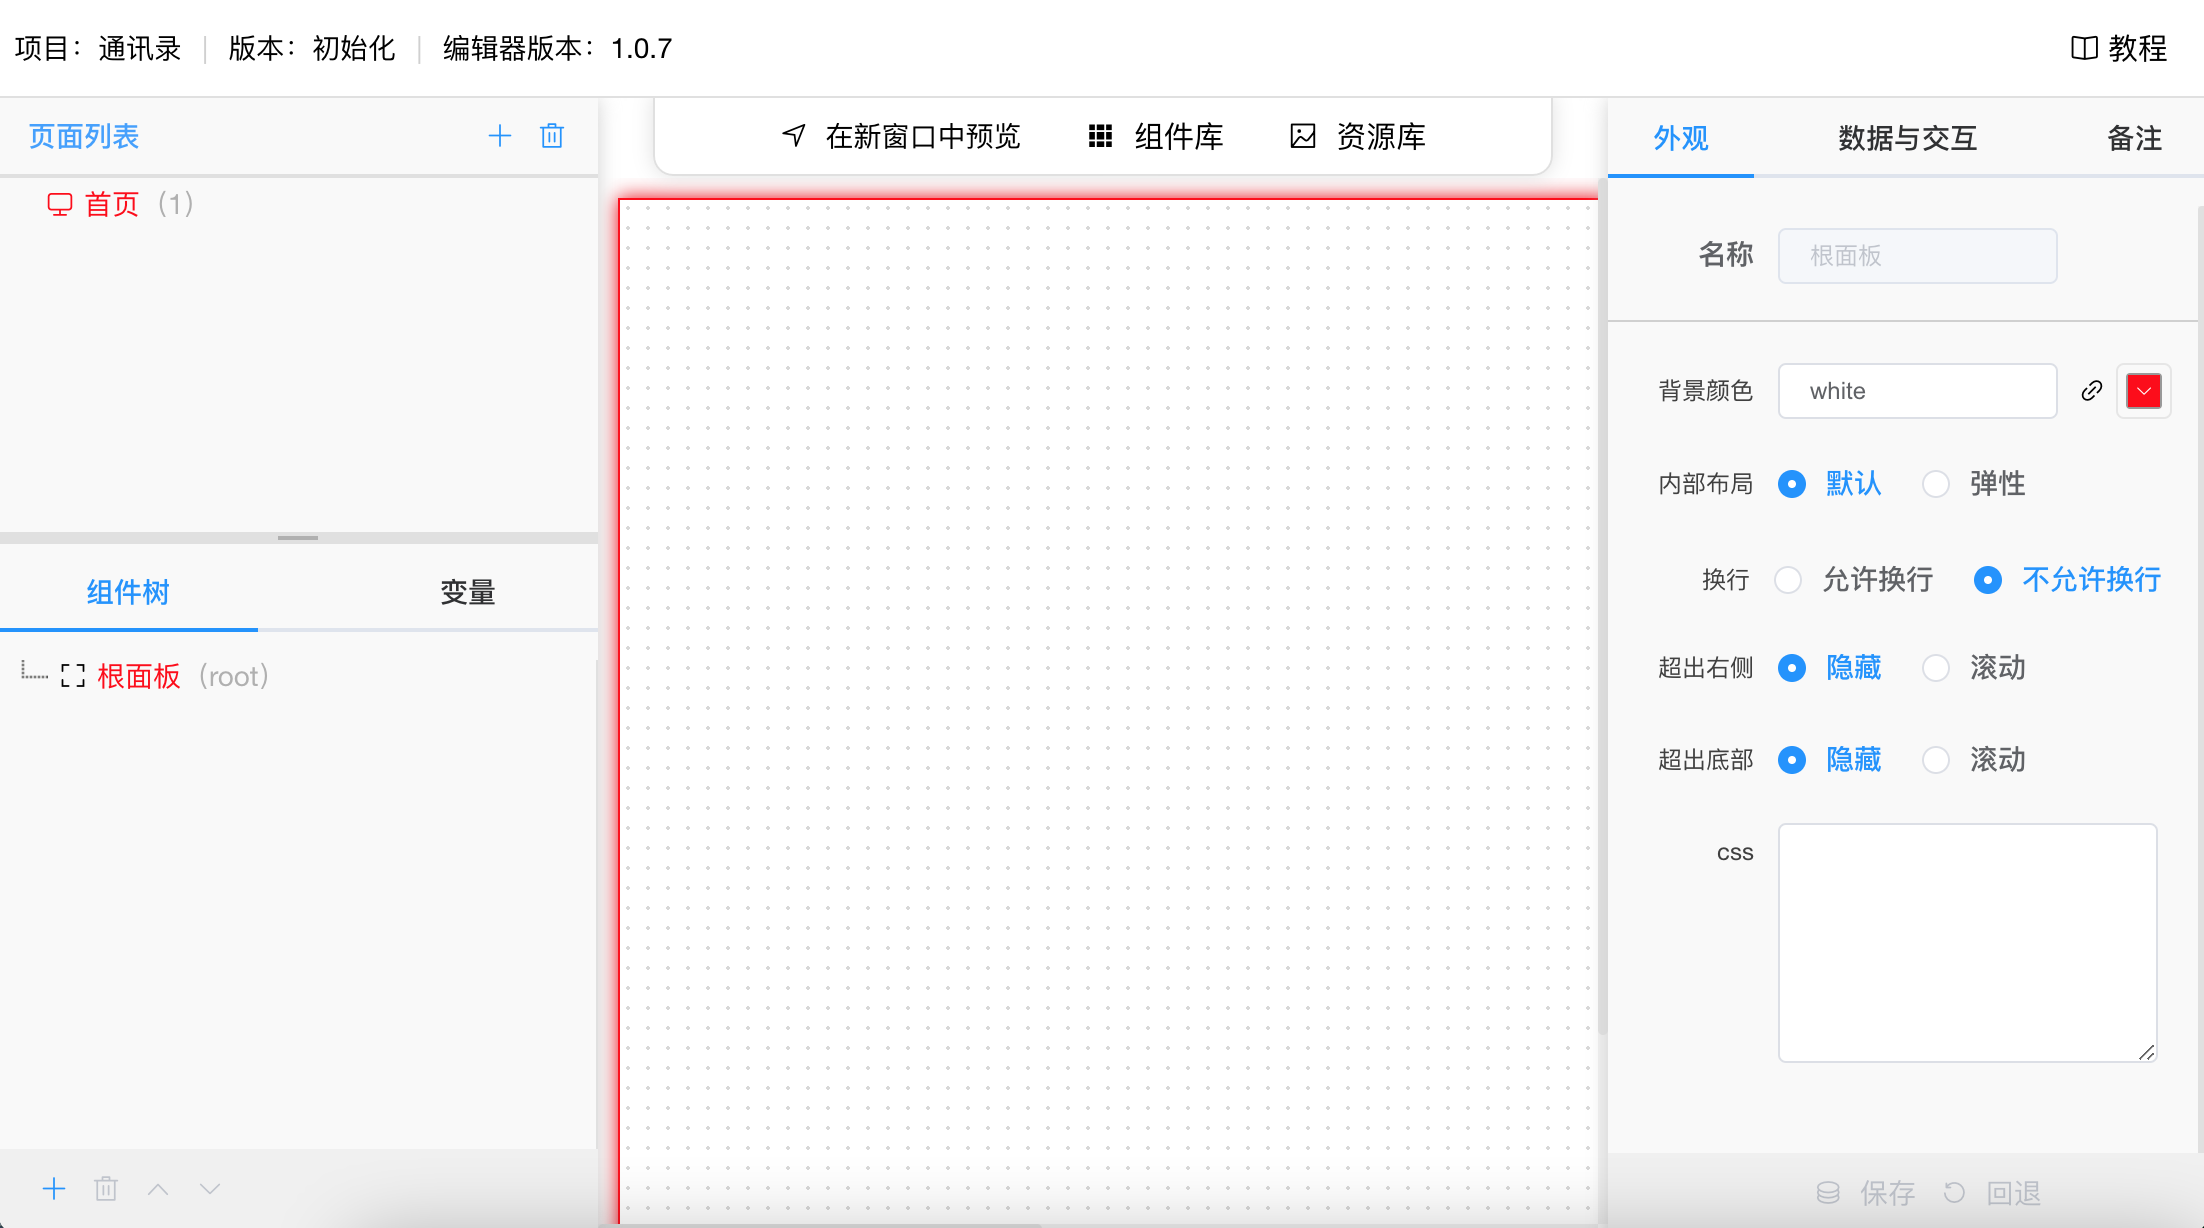2204x1228 pixels.
Task: Move component up with up-arrow icon
Action: coord(158,1189)
